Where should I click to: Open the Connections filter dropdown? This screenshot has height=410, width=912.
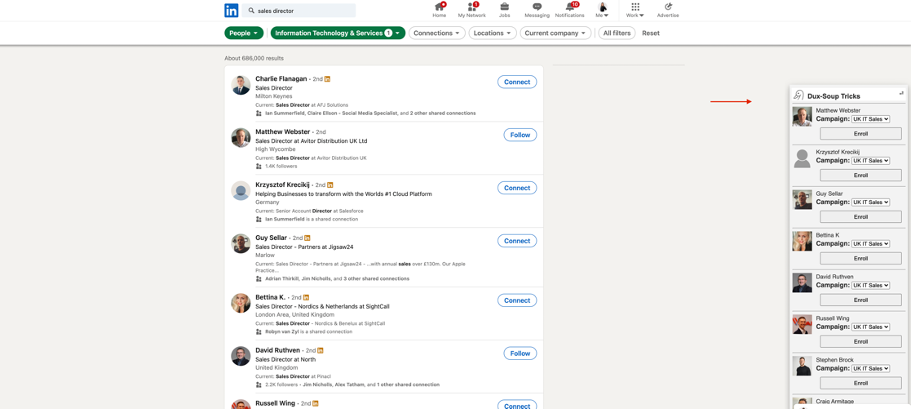pos(437,33)
